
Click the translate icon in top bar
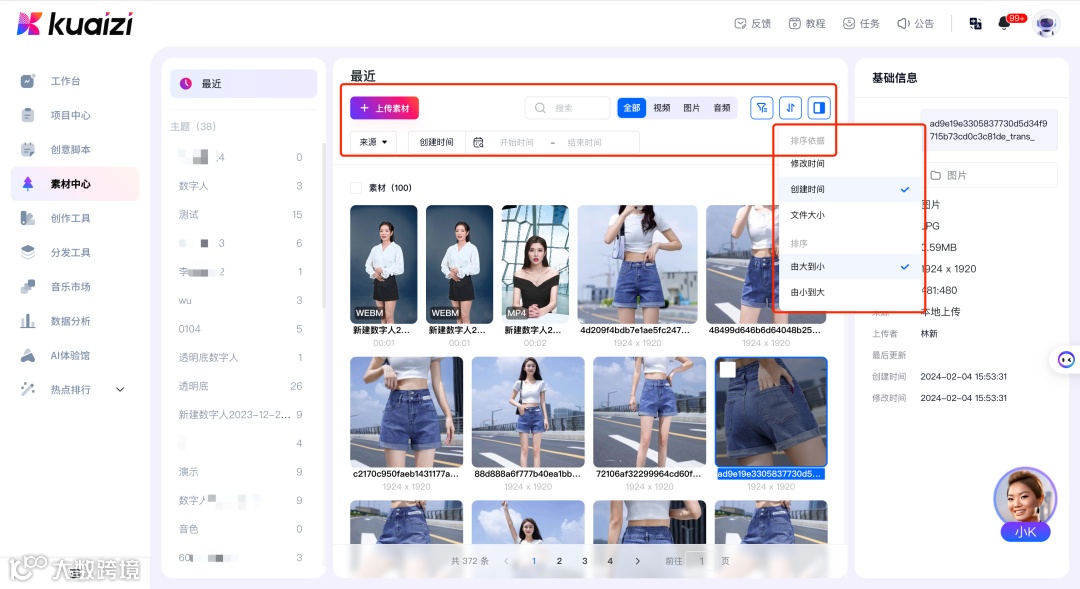(975, 23)
